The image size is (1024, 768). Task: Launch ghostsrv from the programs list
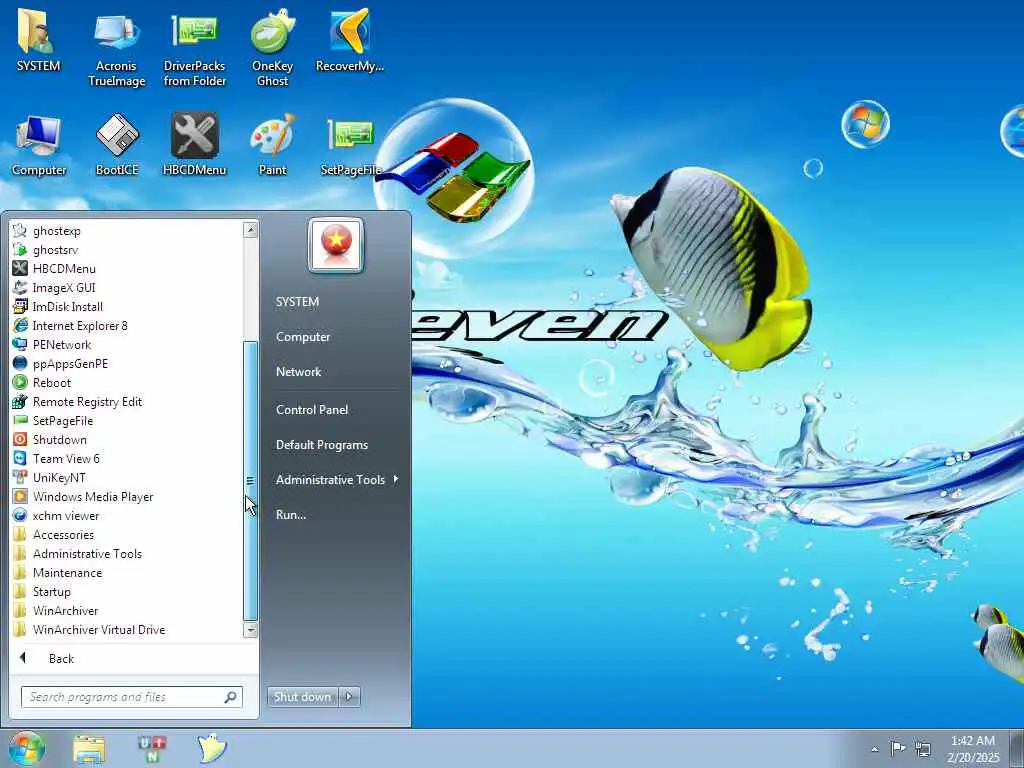coord(127,249)
